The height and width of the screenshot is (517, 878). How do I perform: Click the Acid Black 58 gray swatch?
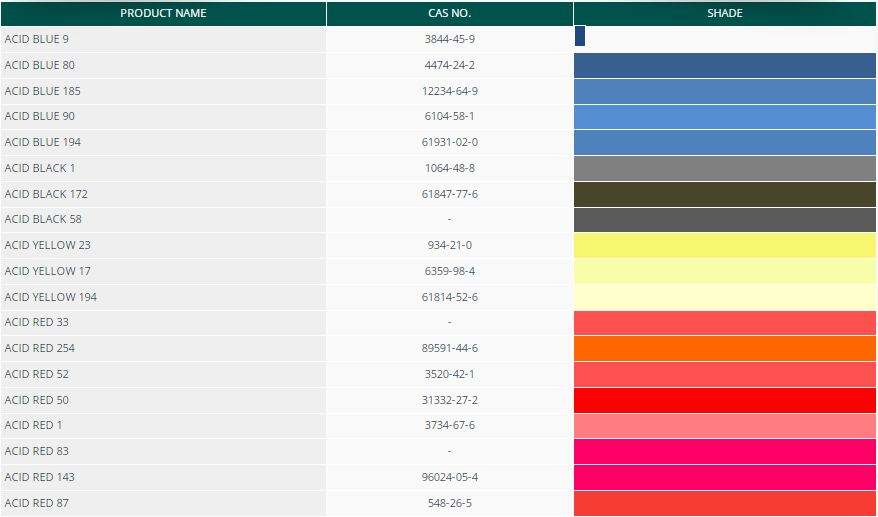click(725, 219)
